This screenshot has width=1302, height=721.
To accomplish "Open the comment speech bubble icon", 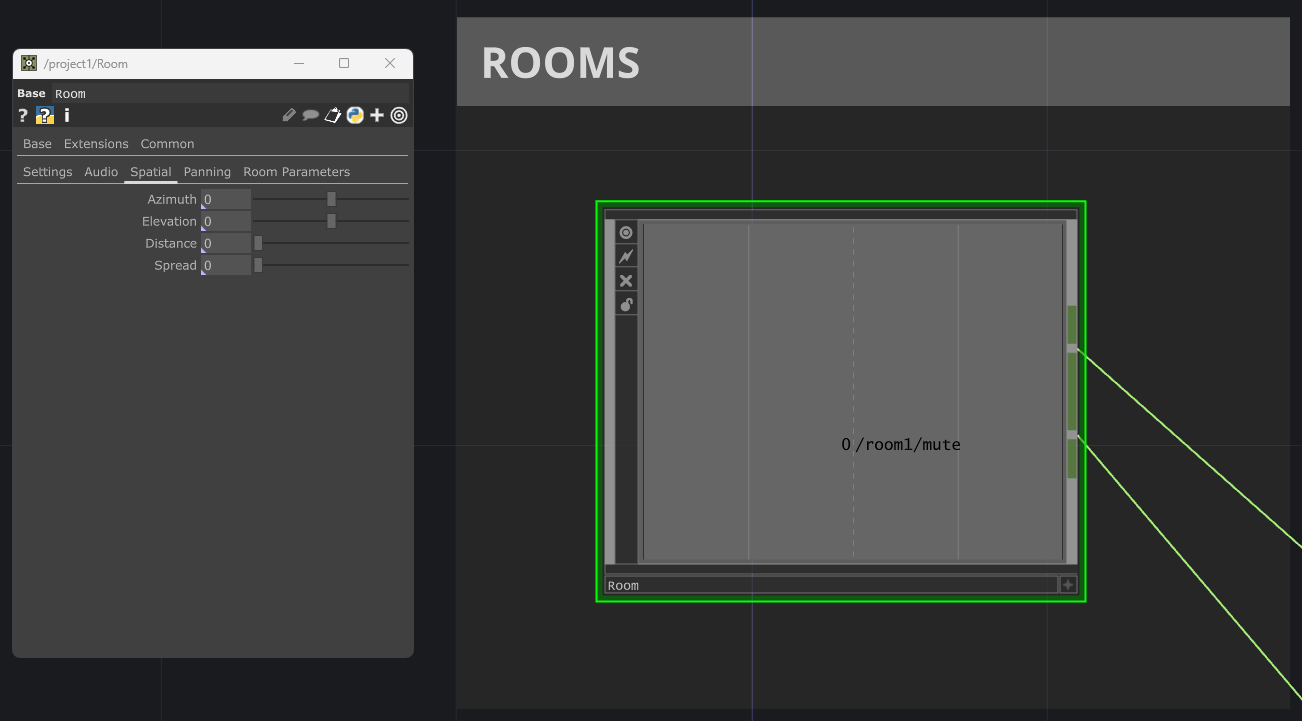I will (311, 115).
